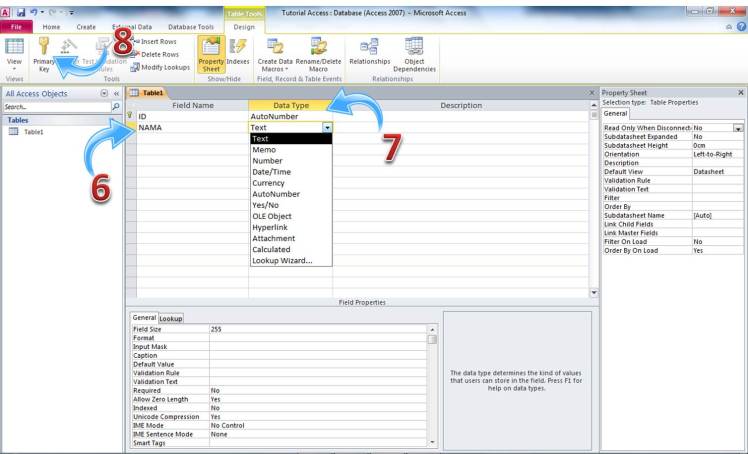Image resolution: width=748 pixels, height=454 pixels.
Task: Open the Relationships window
Action: [369, 52]
